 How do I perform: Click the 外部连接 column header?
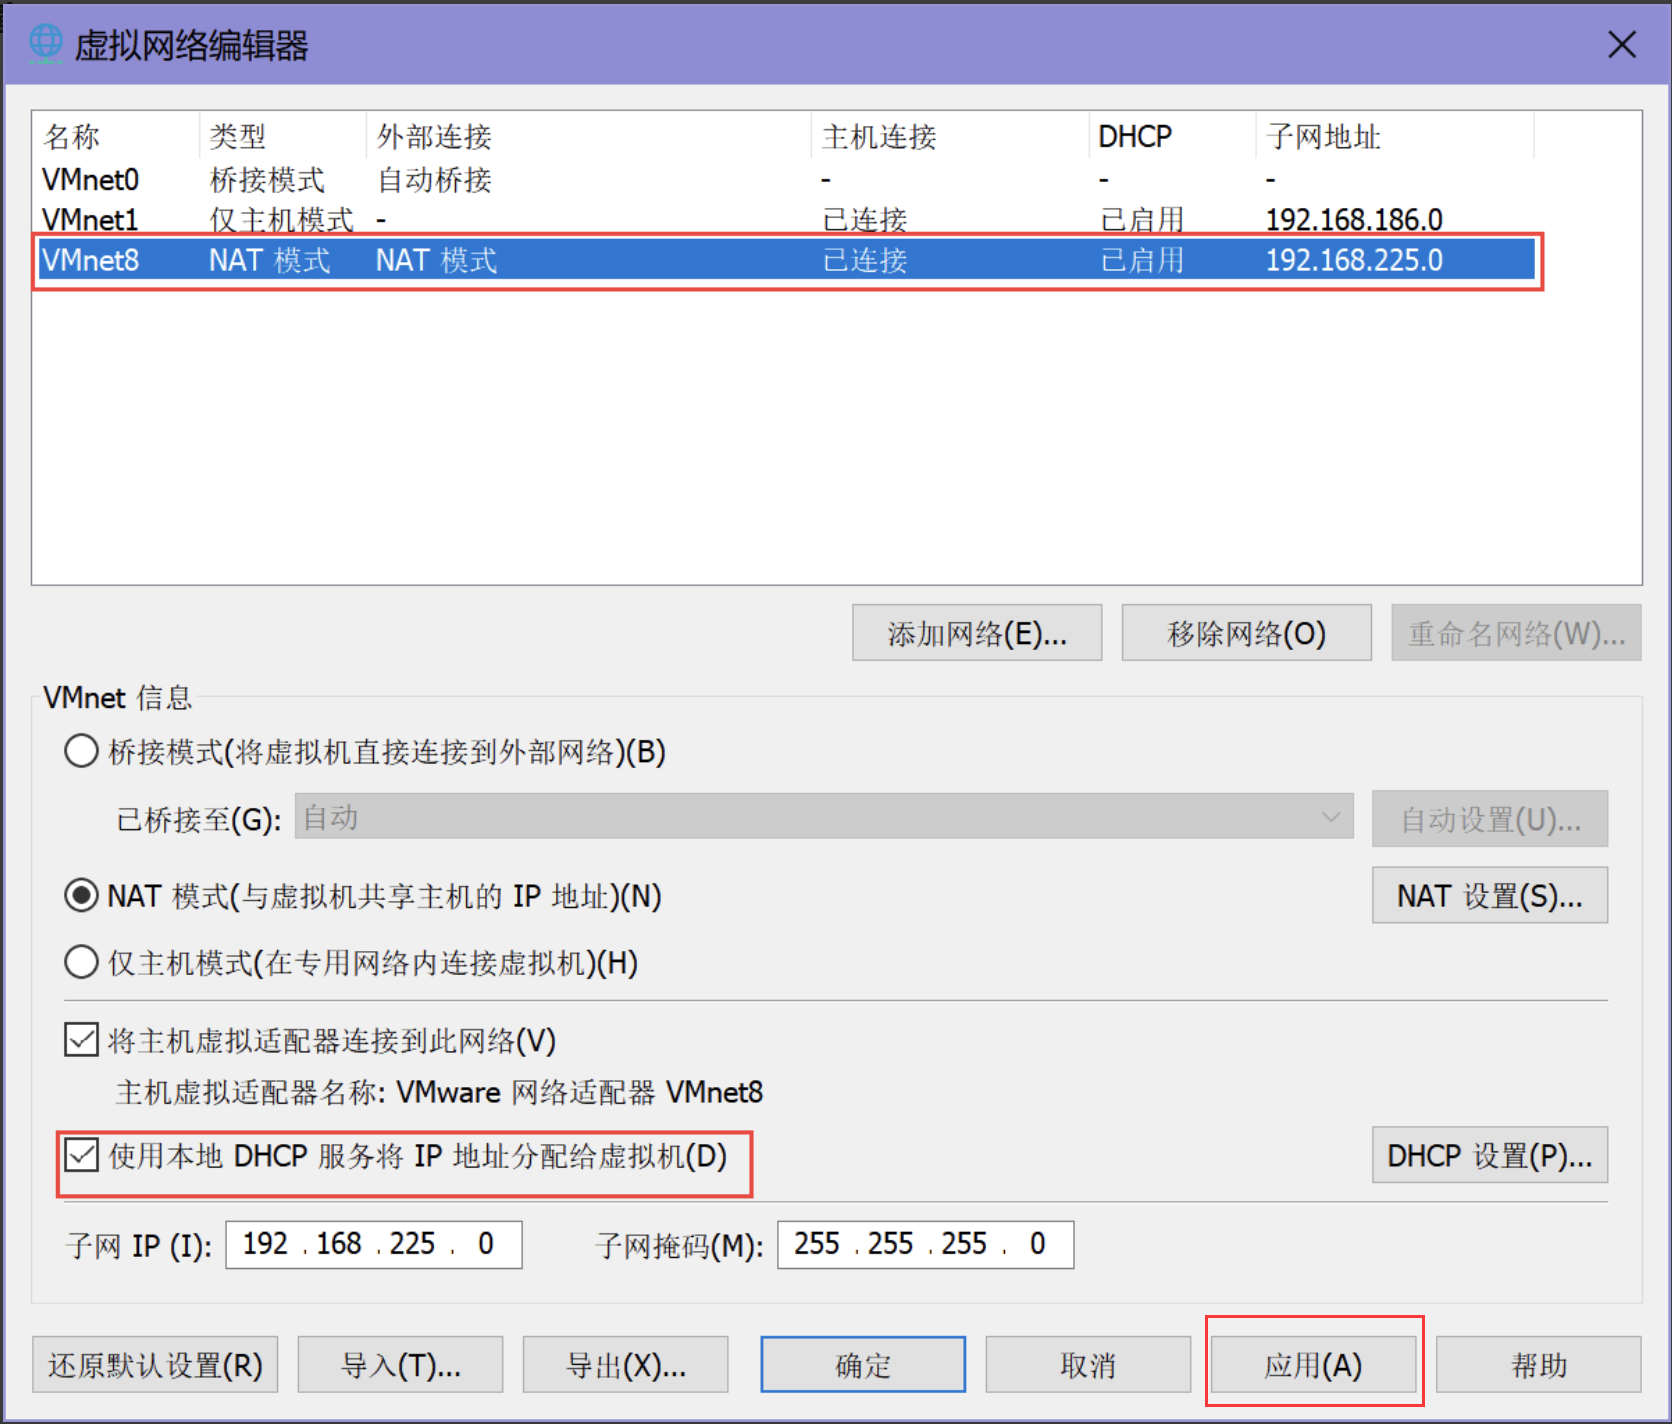pos(589,136)
